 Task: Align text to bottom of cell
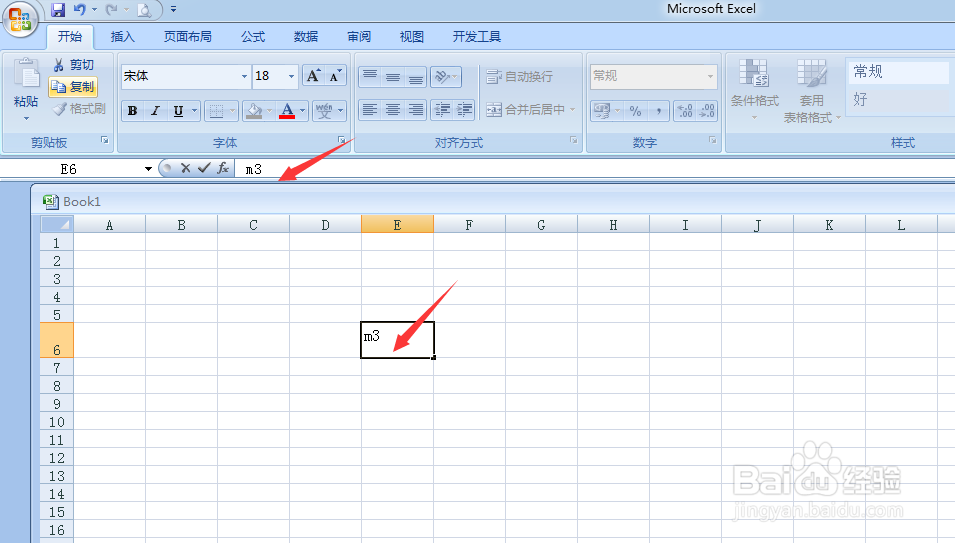415,77
